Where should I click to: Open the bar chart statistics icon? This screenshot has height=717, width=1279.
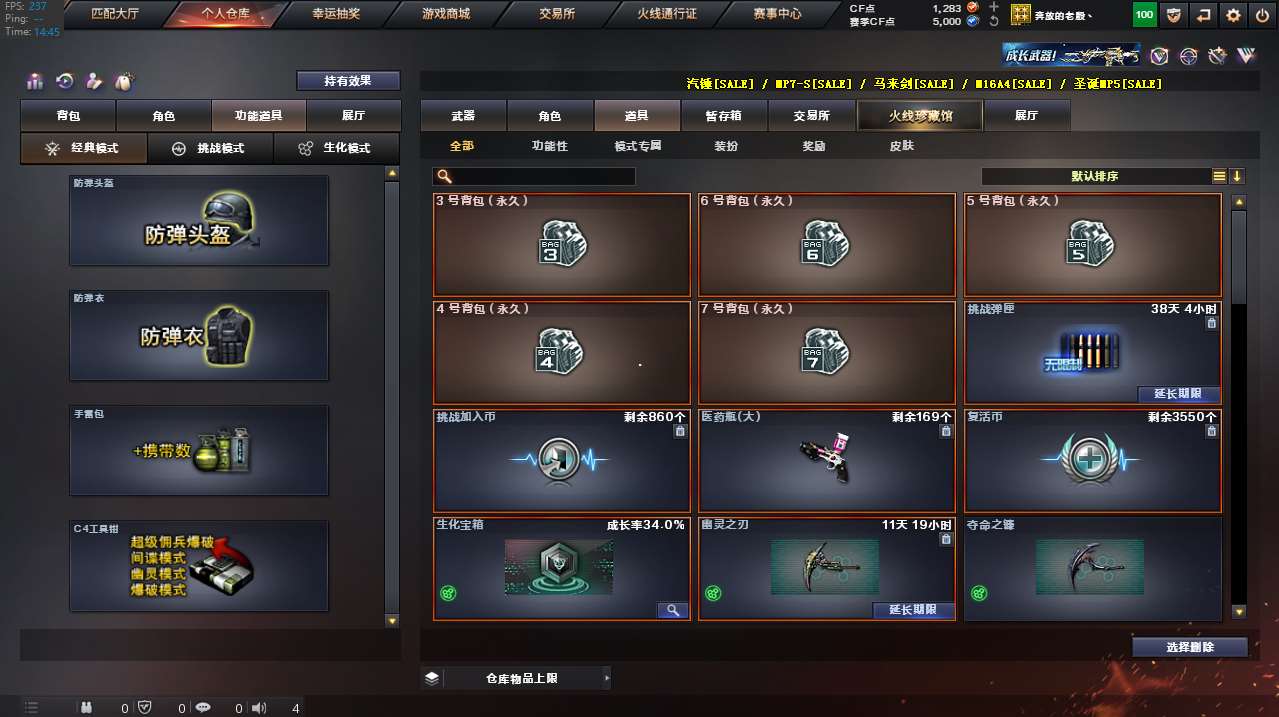pos(35,81)
